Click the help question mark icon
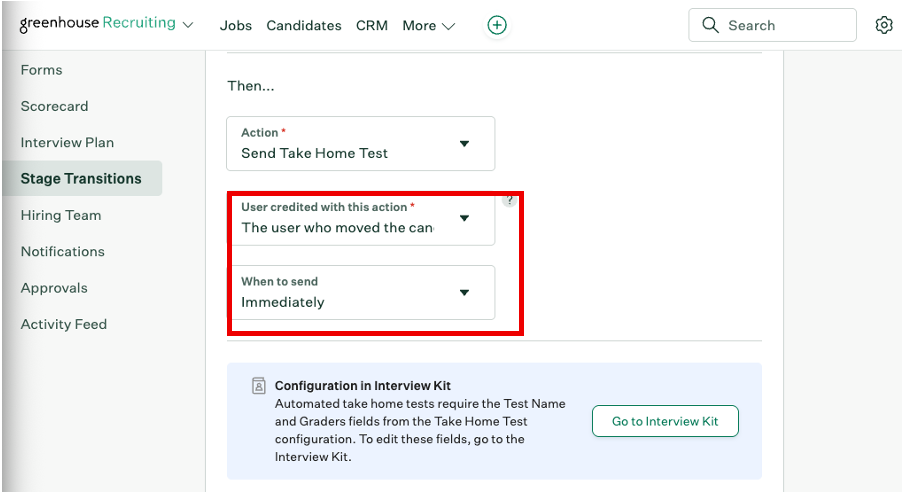Screen dimensions: 902x495 pos(510,199)
